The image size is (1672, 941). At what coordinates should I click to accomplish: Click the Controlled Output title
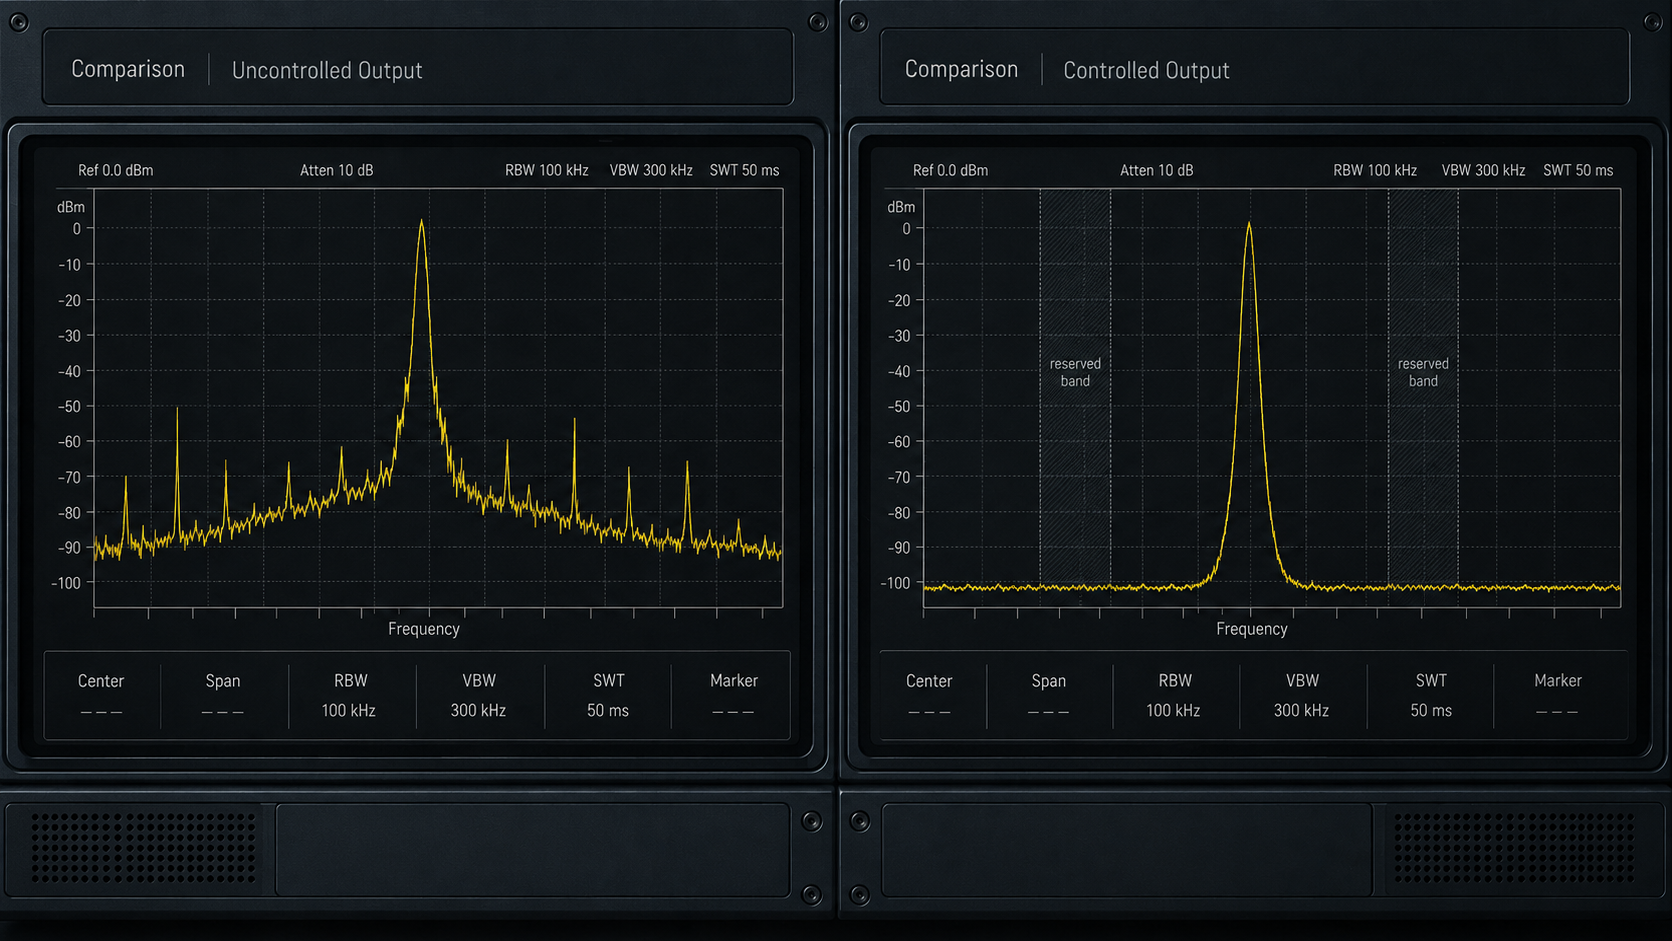point(1146,70)
